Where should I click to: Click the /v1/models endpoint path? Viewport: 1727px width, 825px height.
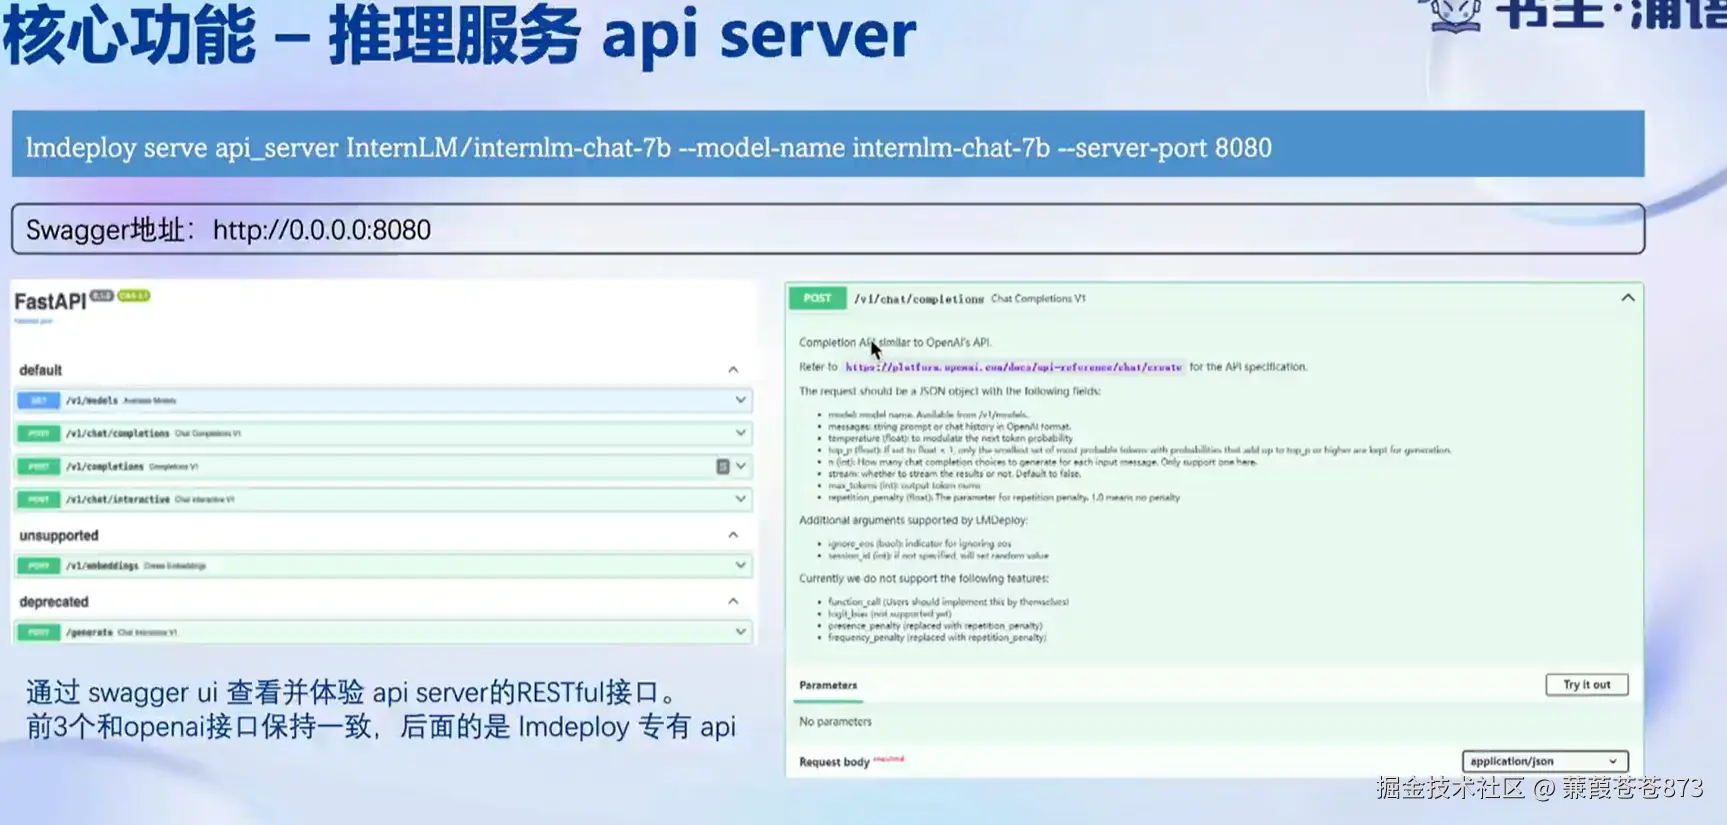92,400
